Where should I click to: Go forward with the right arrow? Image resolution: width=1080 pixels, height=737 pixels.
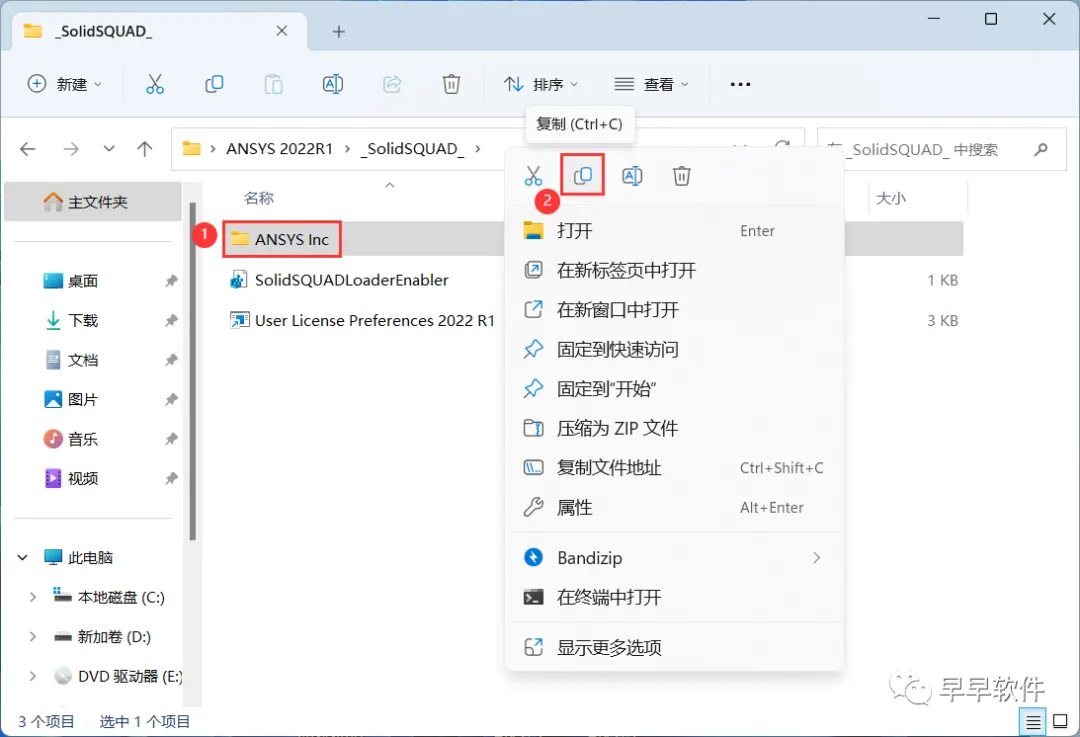point(71,149)
